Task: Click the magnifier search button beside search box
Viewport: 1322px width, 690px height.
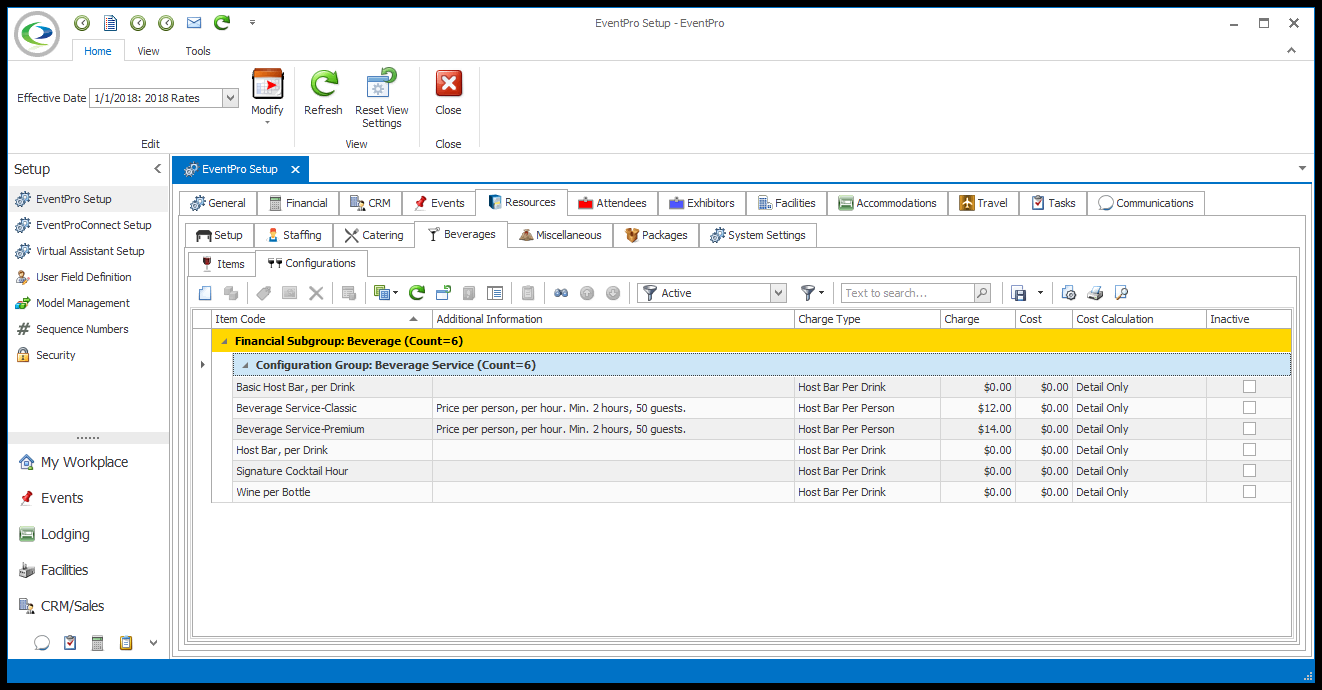Action: click(x=982, y=293)
